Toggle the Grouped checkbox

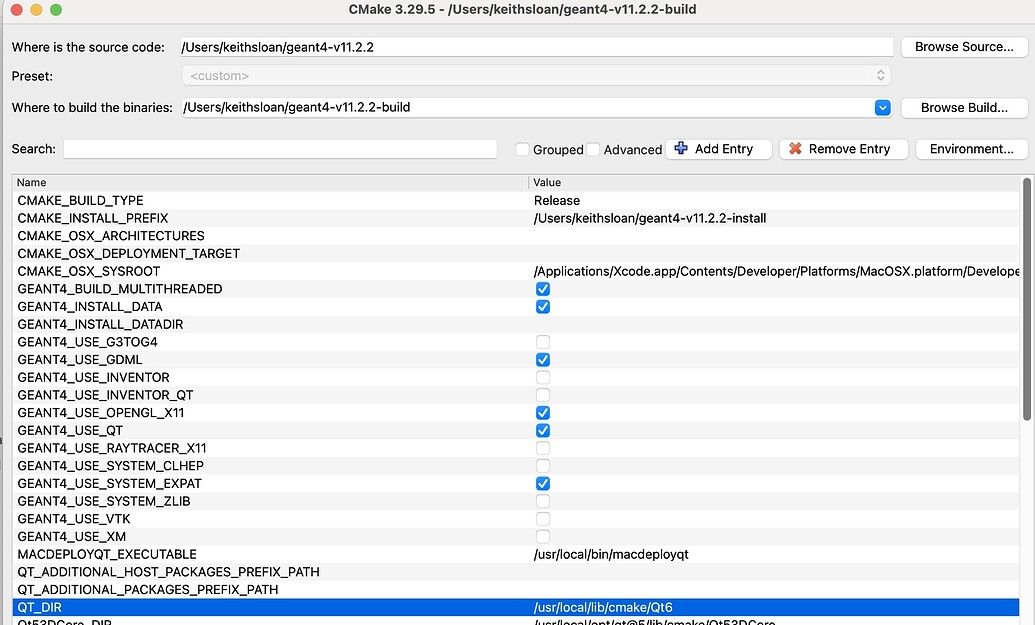[x=521, y=149]
